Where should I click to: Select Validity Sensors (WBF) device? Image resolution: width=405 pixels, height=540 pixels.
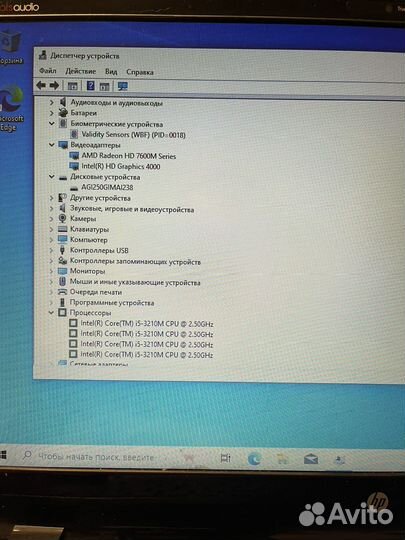coord(133,134)
